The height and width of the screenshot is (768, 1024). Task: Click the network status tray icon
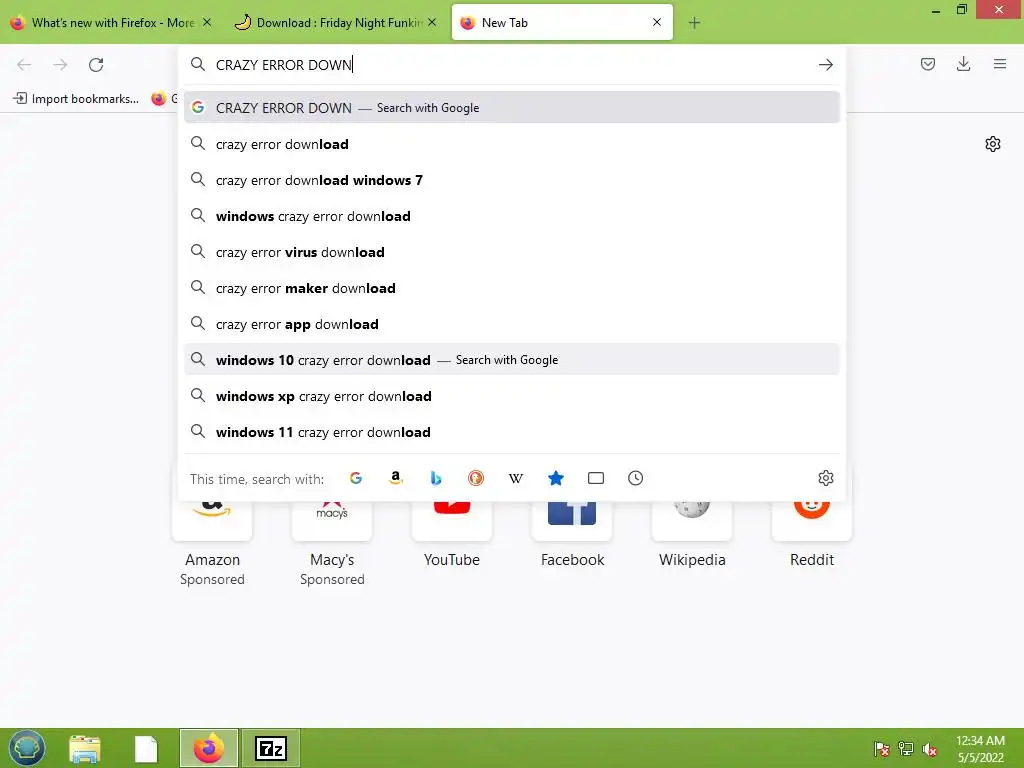click(906, 749)
